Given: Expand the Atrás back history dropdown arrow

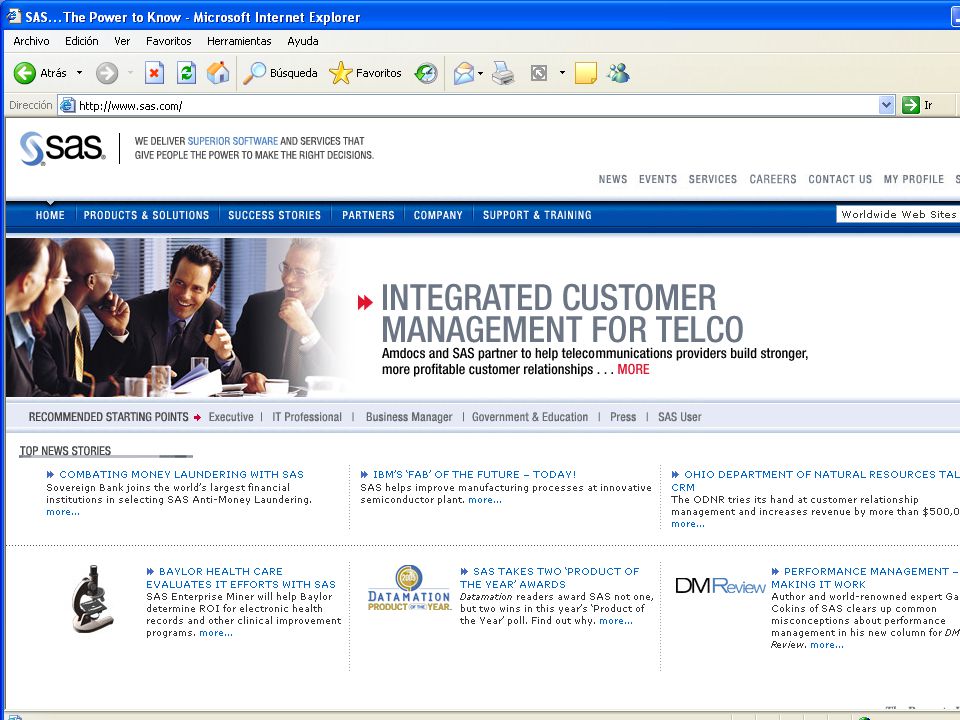Looking at the screenshot, I should [80, 73].
